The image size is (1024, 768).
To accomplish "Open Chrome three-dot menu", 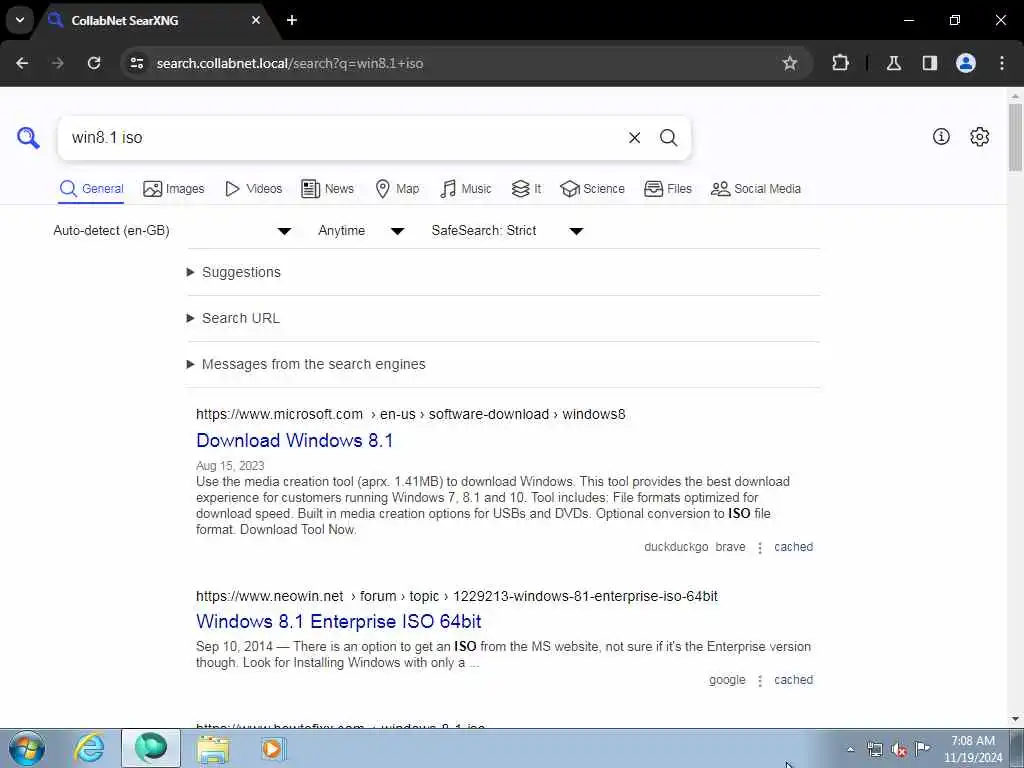I will pos(1002,63).
